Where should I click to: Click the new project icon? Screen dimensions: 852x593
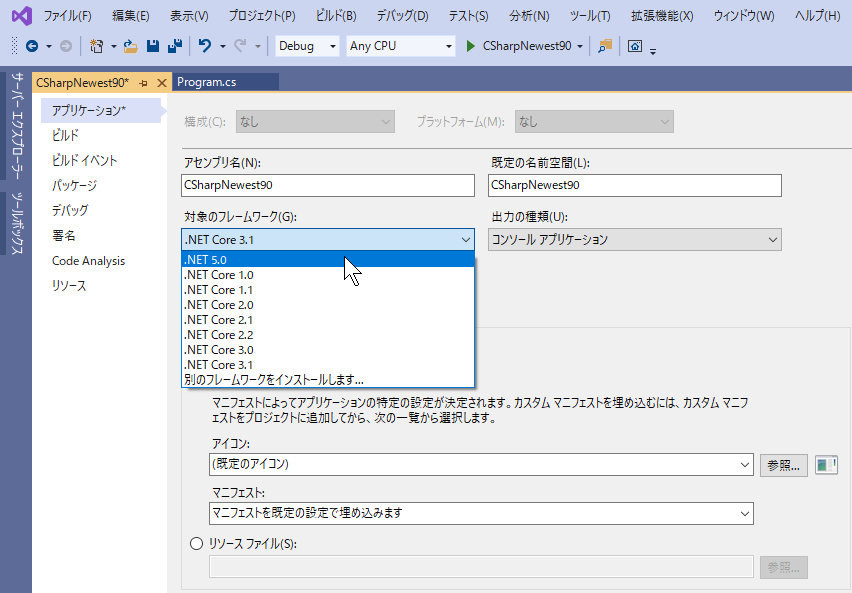[x=97, y=46]
